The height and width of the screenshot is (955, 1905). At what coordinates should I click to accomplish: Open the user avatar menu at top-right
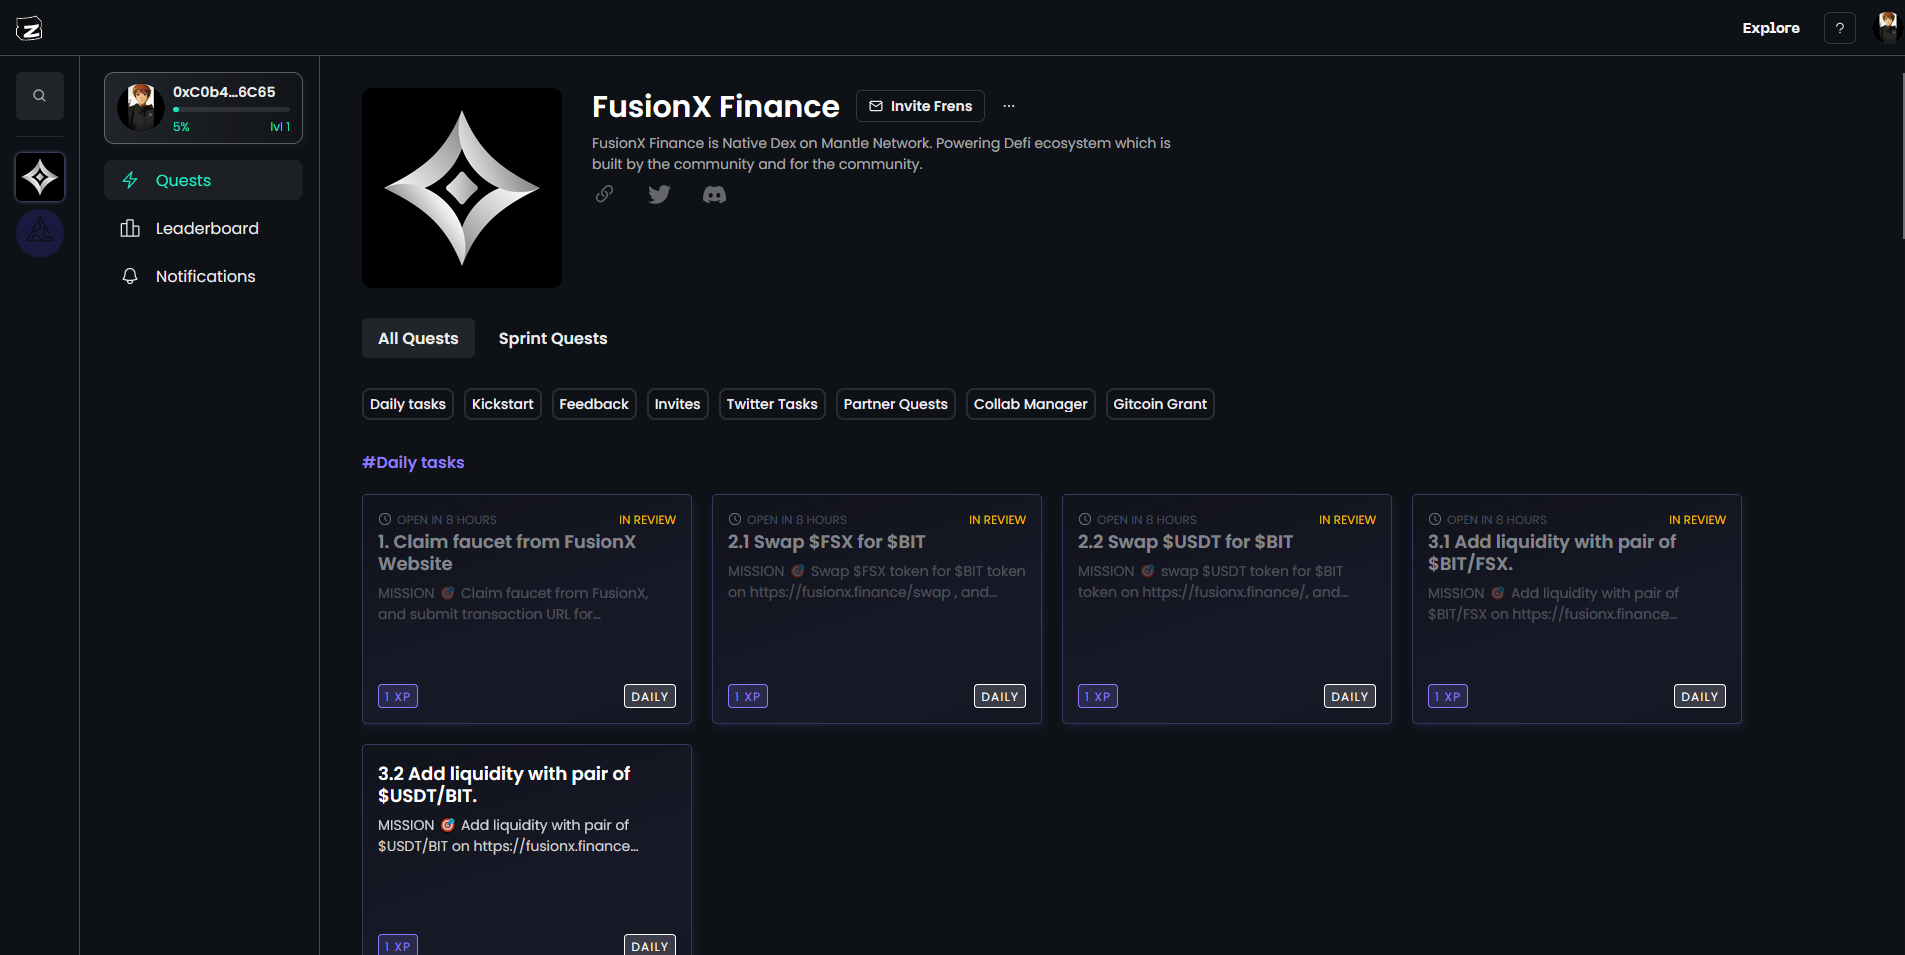[x=1886, y=27]
